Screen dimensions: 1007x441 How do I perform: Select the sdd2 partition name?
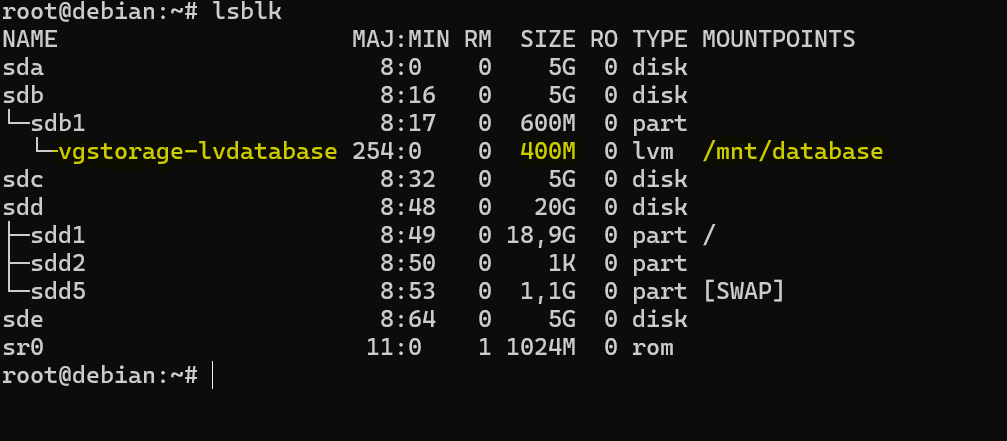click(x=58, y=264)
